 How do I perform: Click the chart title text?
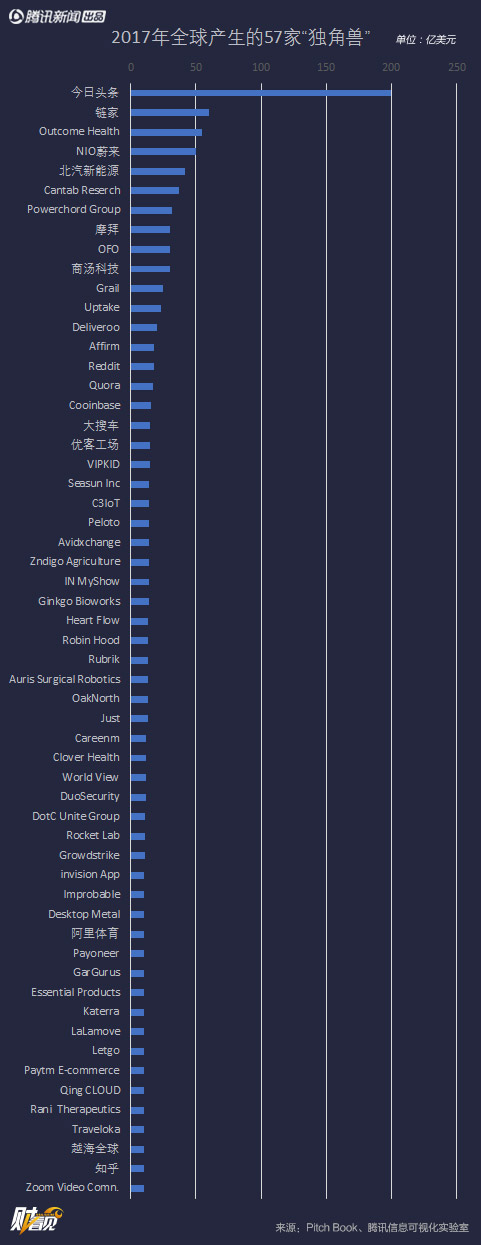point(242,39)
